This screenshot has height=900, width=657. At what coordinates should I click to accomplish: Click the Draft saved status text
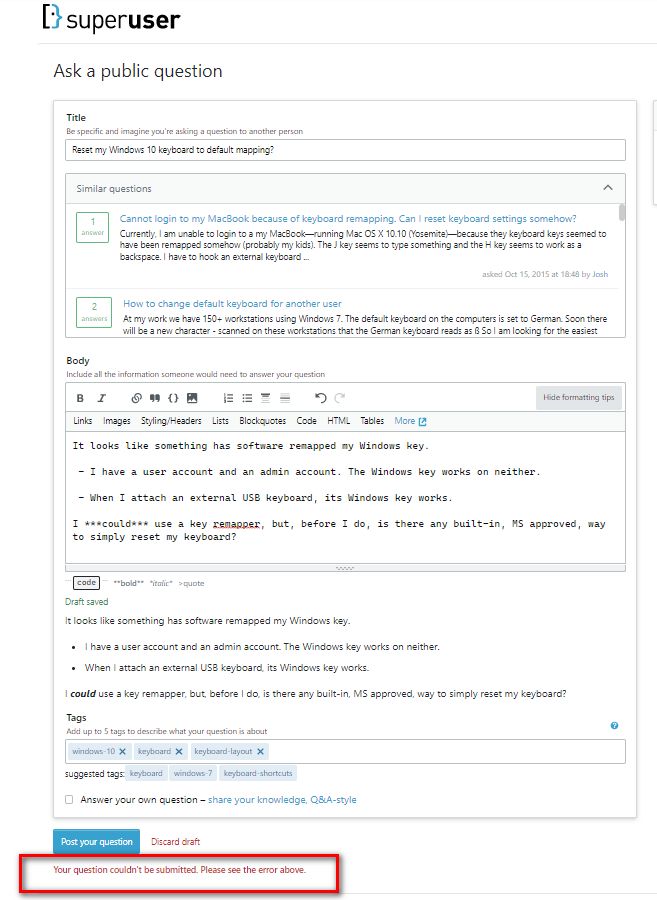[x=87, y=602]
